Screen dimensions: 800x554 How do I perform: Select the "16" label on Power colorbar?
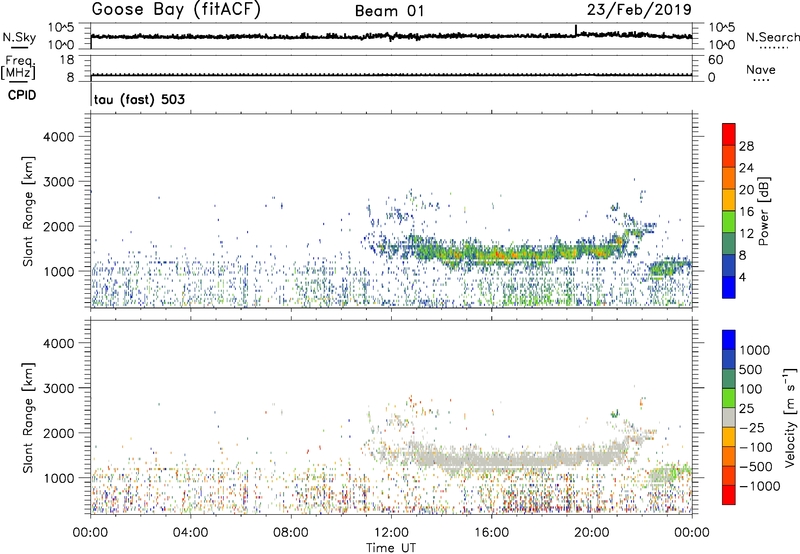point(746,212)
